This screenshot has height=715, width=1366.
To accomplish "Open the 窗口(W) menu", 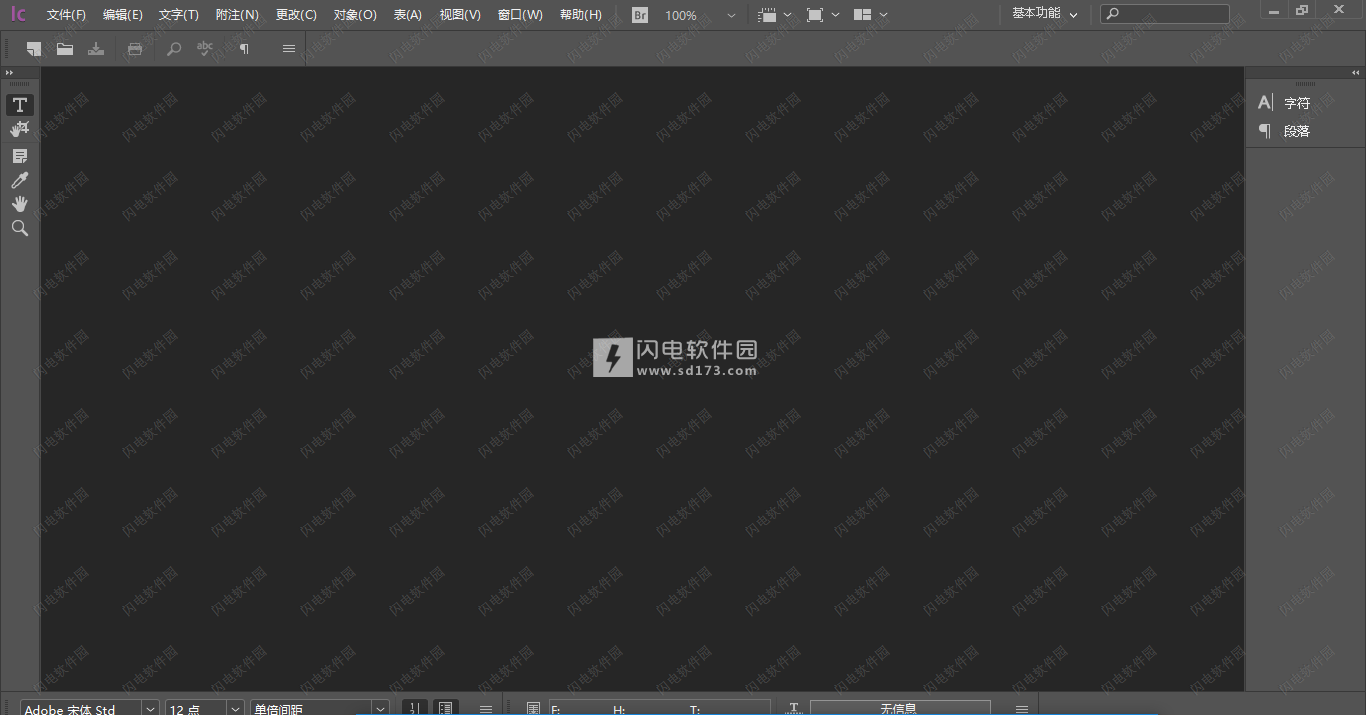I will pos(520,15).
